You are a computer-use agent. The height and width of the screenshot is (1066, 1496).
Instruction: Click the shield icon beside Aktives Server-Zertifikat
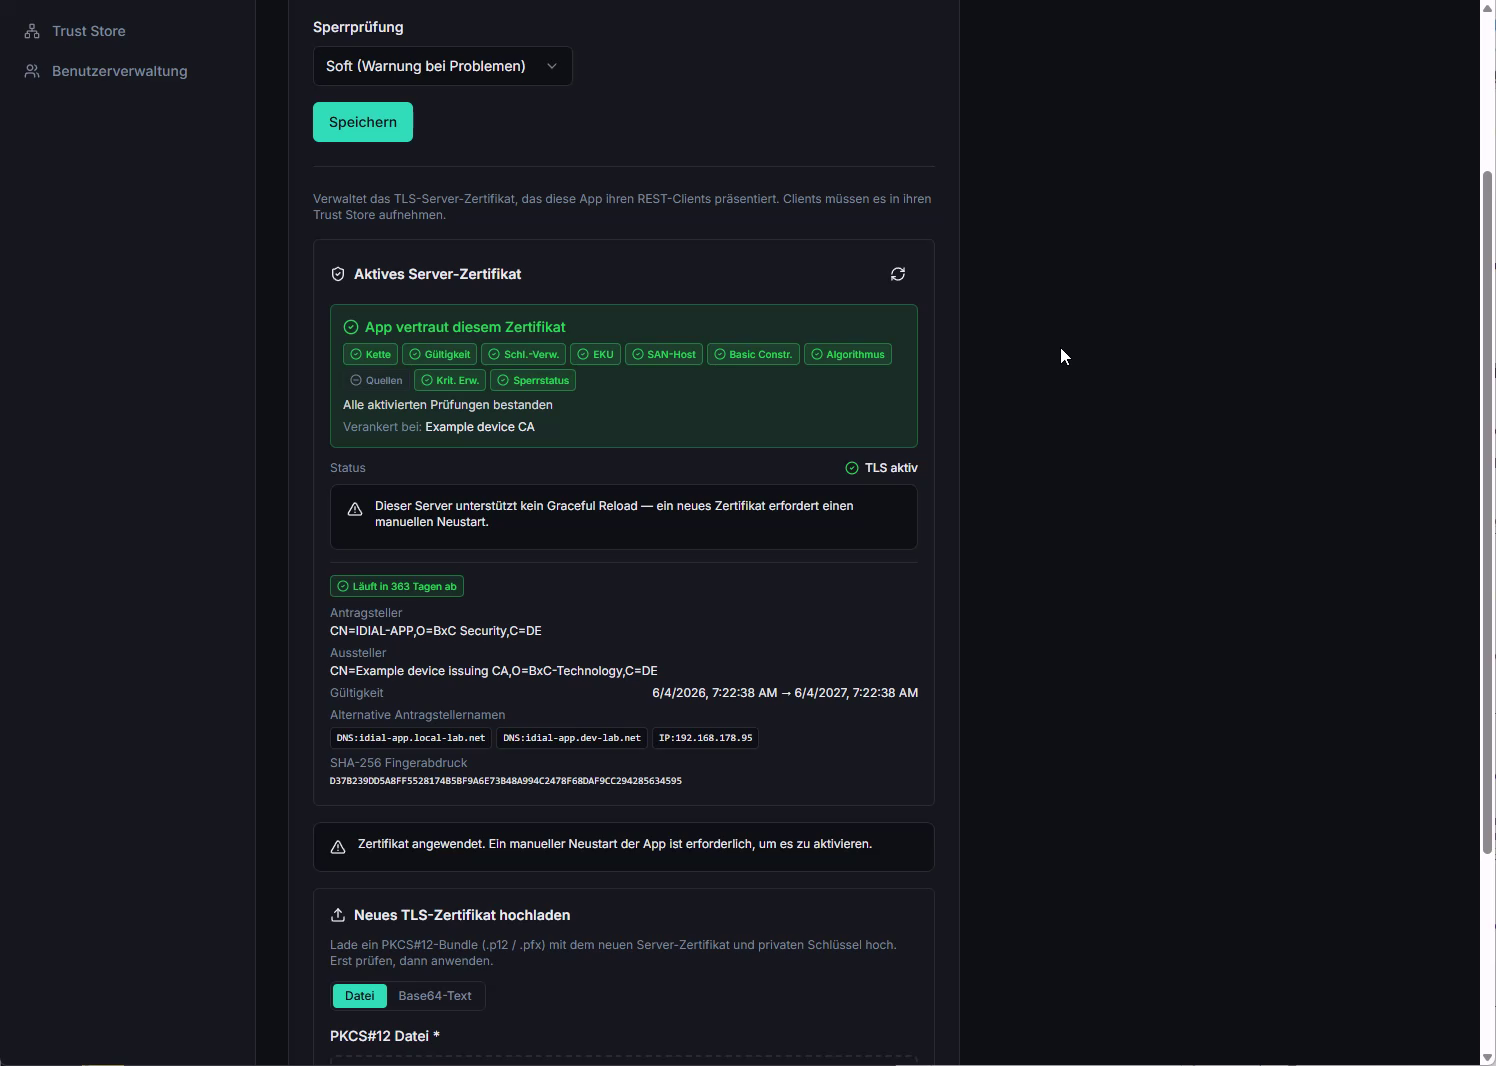pyautogui.click(x=338, y=274)
